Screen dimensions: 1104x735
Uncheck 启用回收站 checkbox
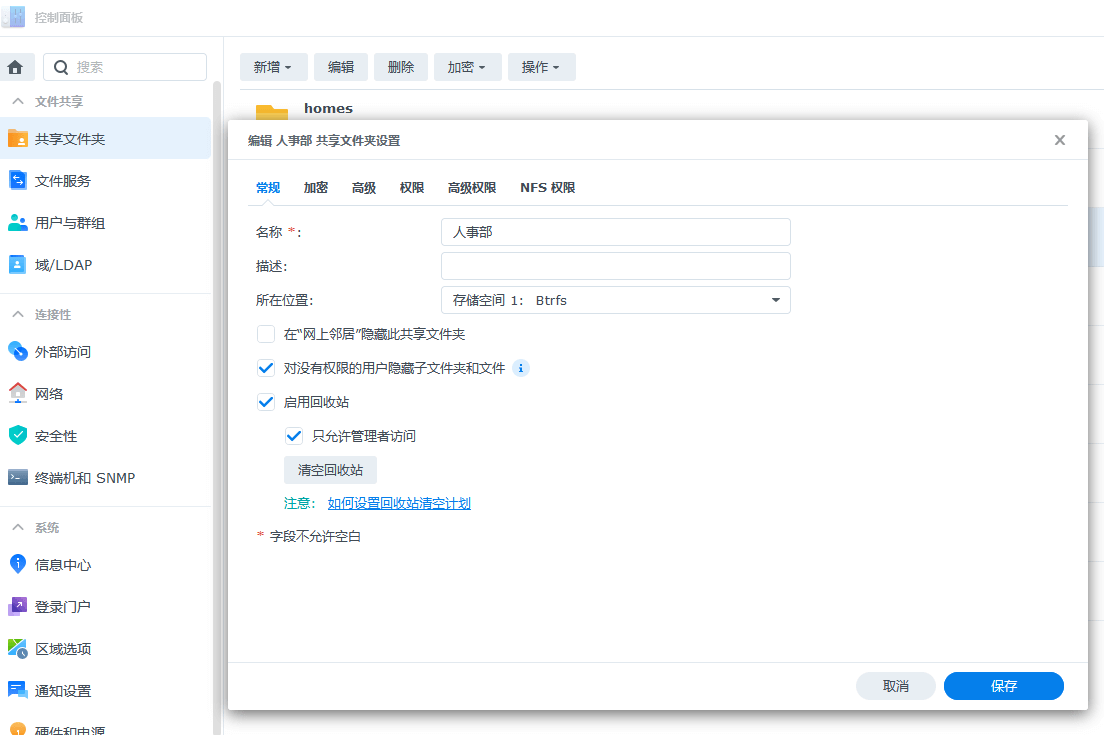tap(266, 402)
